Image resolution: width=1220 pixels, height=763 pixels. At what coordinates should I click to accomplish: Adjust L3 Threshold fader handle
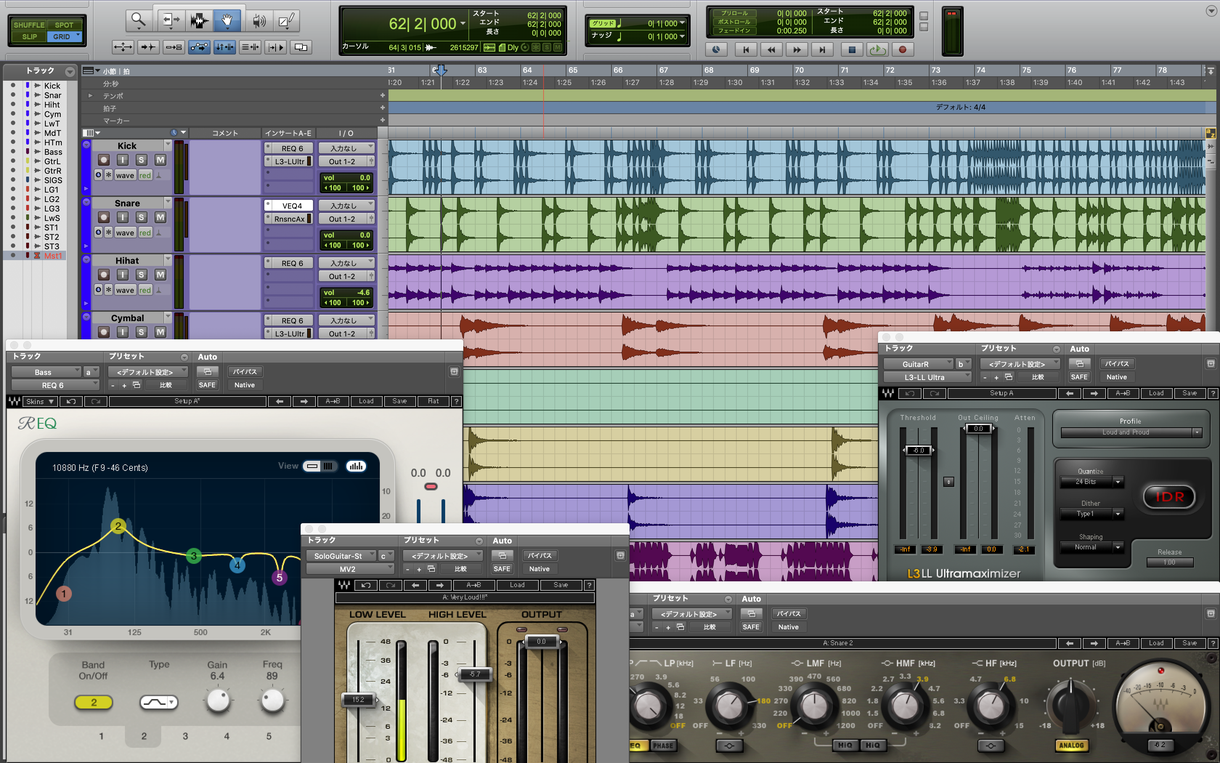(920, 451)
